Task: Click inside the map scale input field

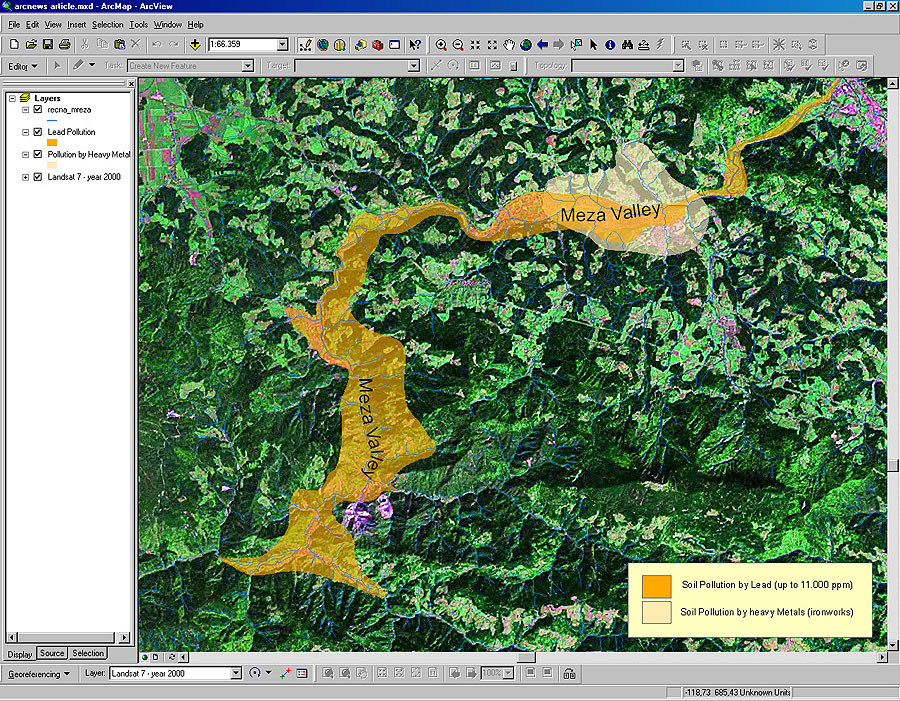Action: pos(242,44)
